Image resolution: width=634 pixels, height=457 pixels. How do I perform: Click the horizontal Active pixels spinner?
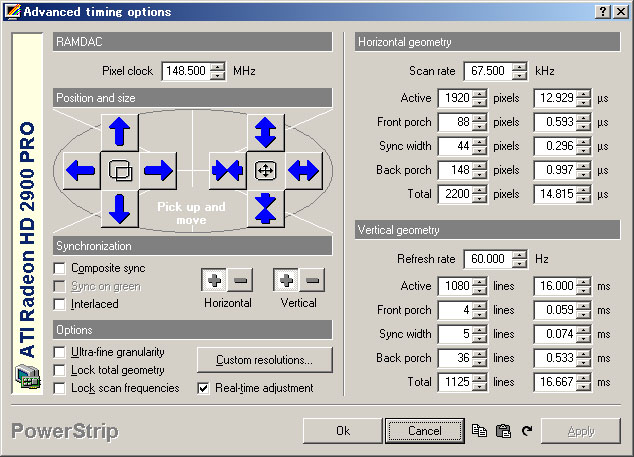(x=479, y=98)
